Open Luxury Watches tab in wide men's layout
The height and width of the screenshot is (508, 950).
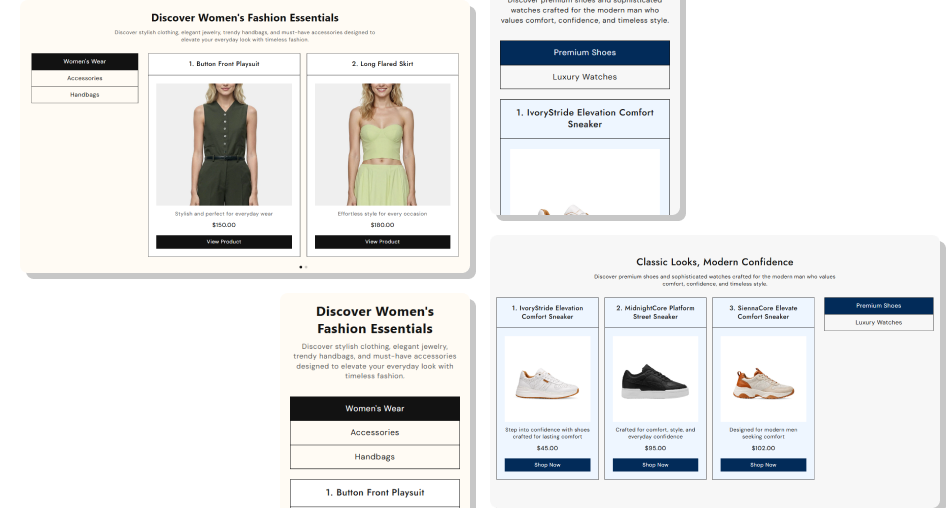(x=879, y=323)
